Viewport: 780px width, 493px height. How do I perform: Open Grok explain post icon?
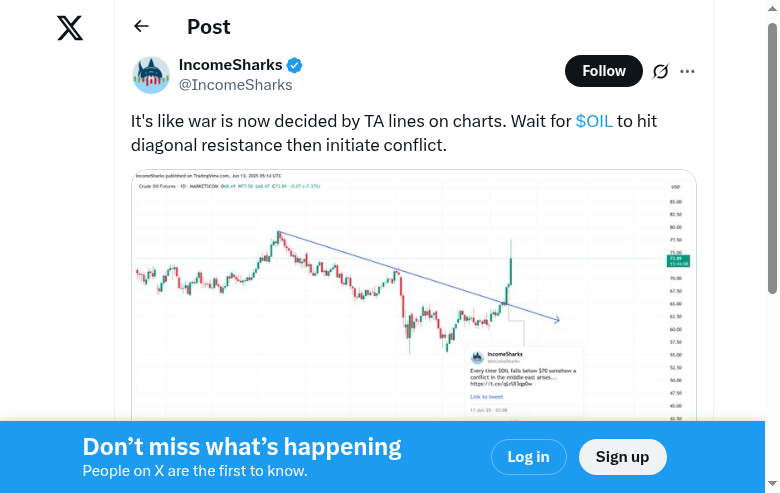(x=660, y=71)
